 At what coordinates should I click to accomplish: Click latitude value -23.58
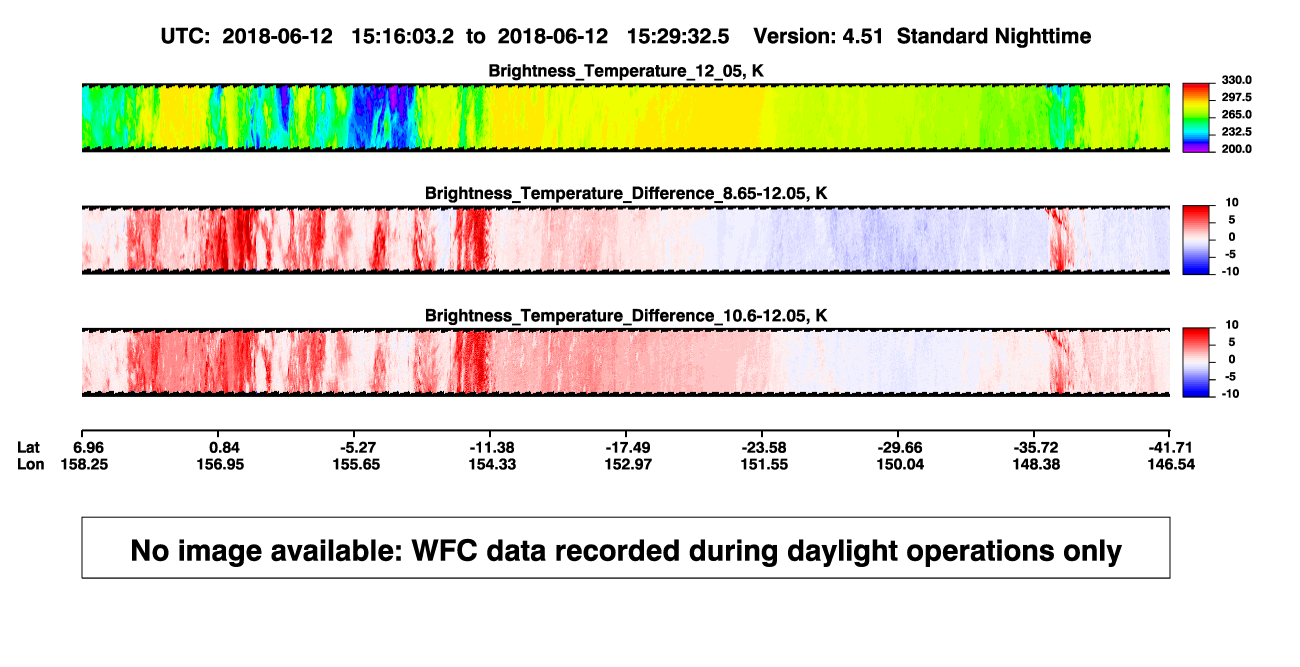tap(764, 447)
